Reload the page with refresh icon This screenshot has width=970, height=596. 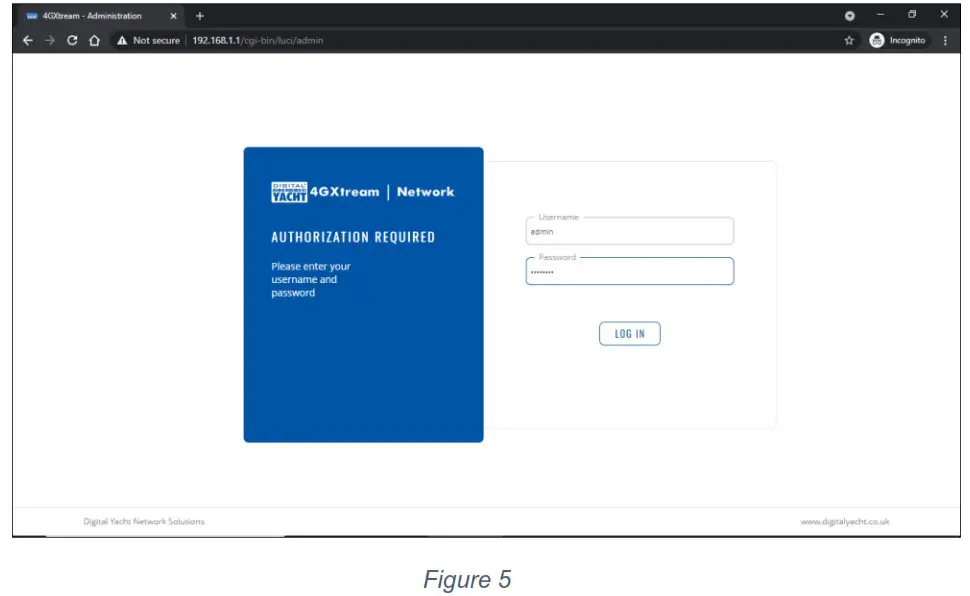pyautogui.click(x=72, y=40)
